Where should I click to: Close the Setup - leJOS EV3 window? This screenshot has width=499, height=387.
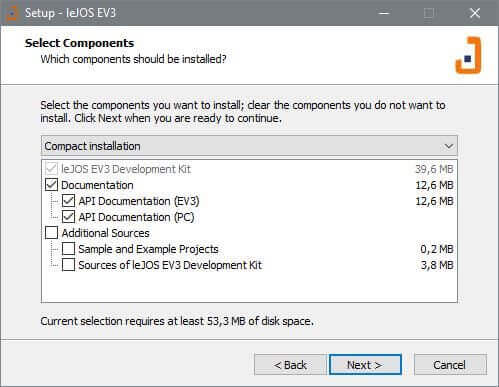(475, 13)
